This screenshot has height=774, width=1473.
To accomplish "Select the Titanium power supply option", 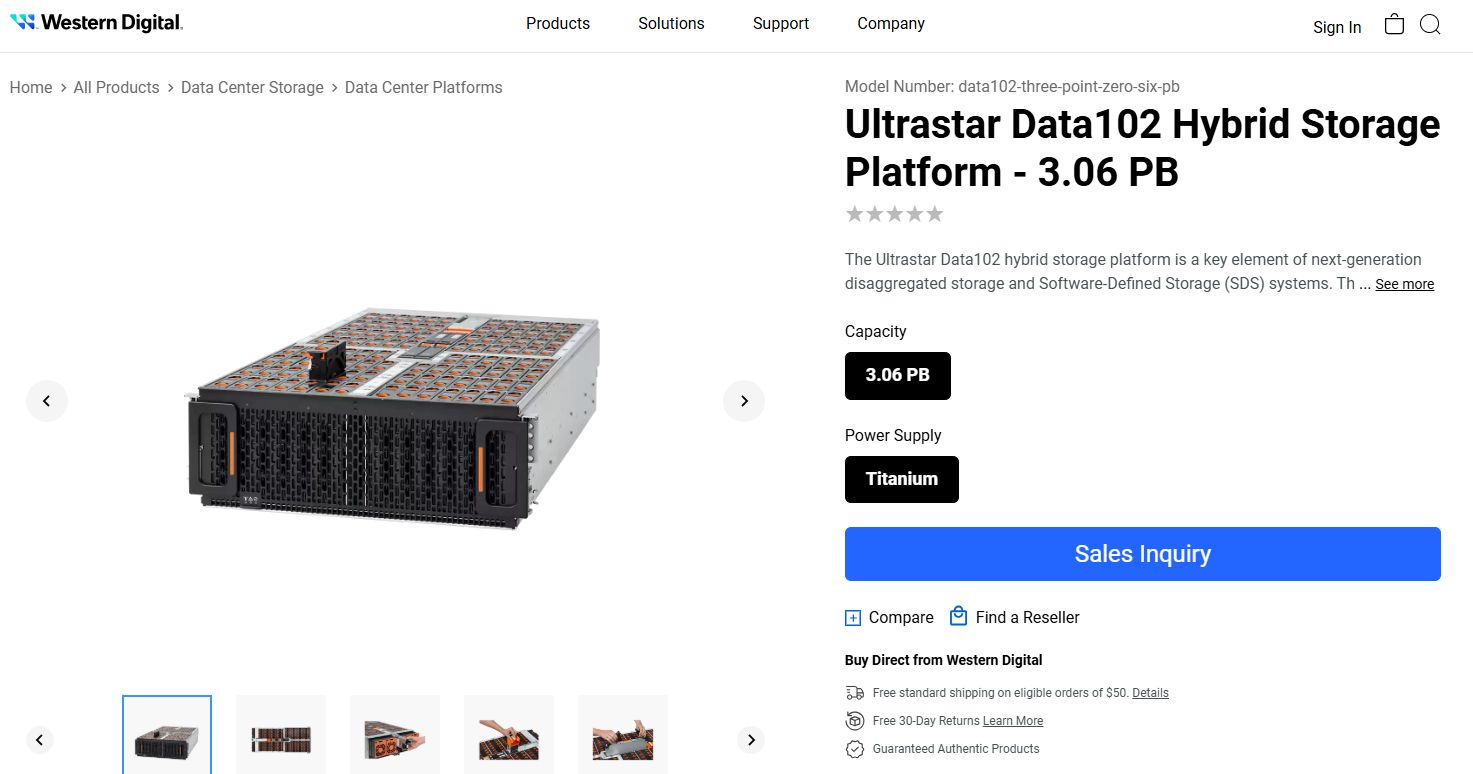I will [x=901, y=479].
